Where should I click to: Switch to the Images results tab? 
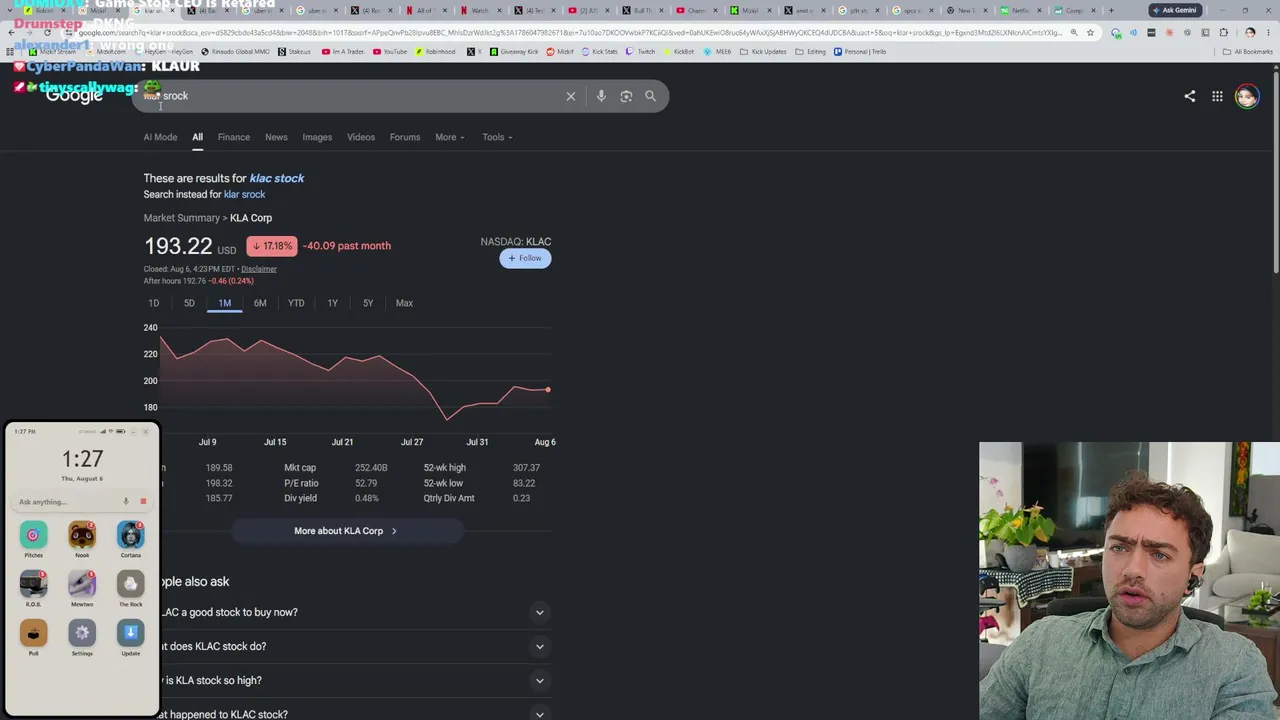(317, 137)
